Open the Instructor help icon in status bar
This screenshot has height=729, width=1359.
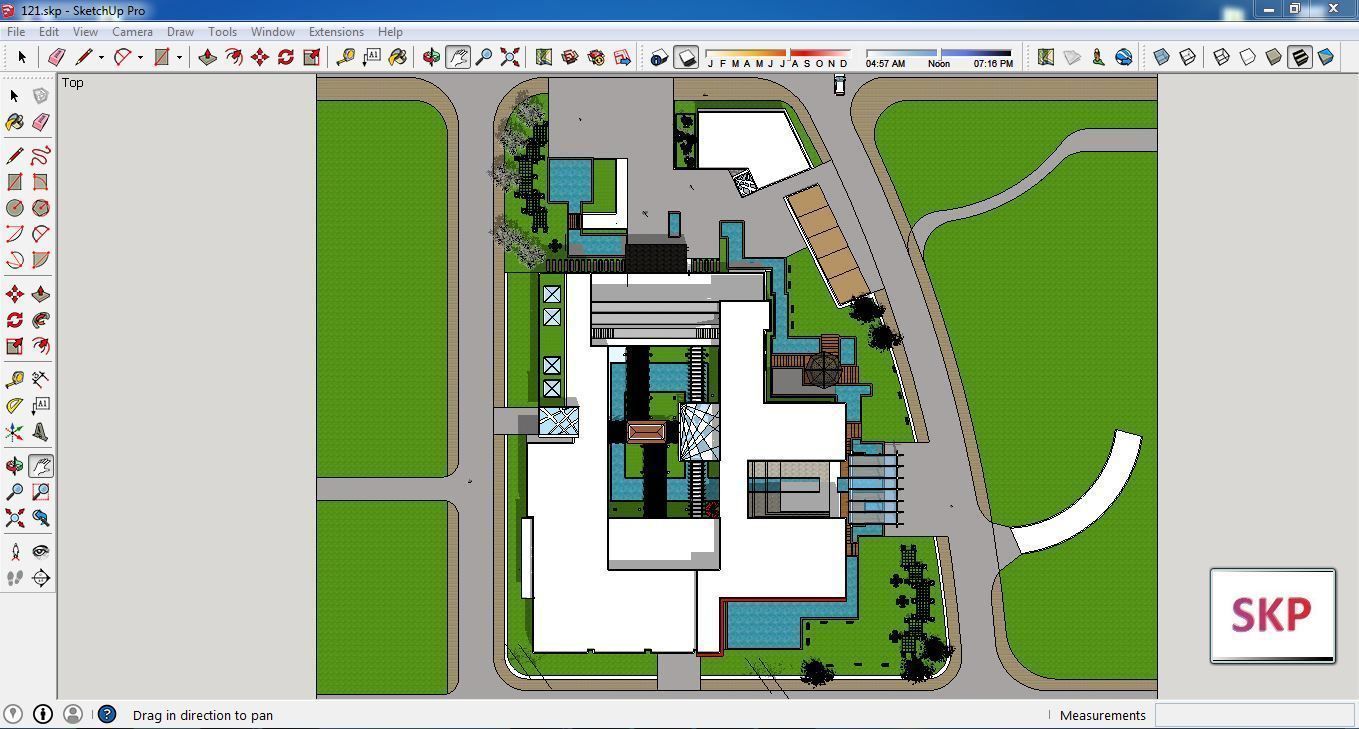pos(107,714)
